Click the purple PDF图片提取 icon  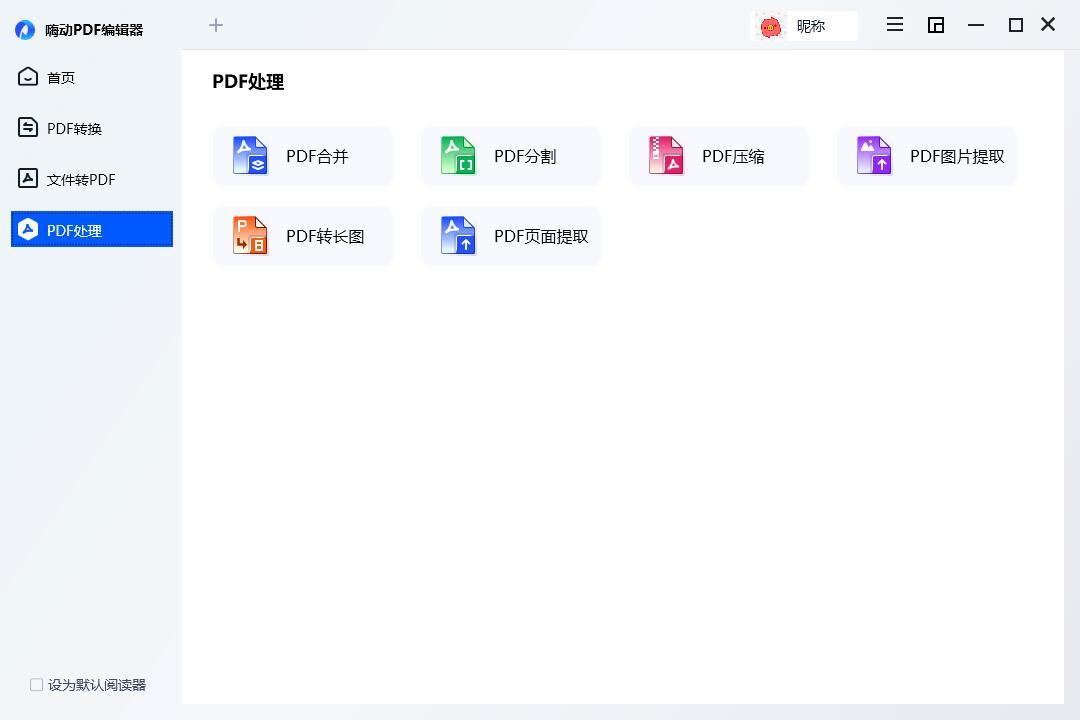(874, 156)
